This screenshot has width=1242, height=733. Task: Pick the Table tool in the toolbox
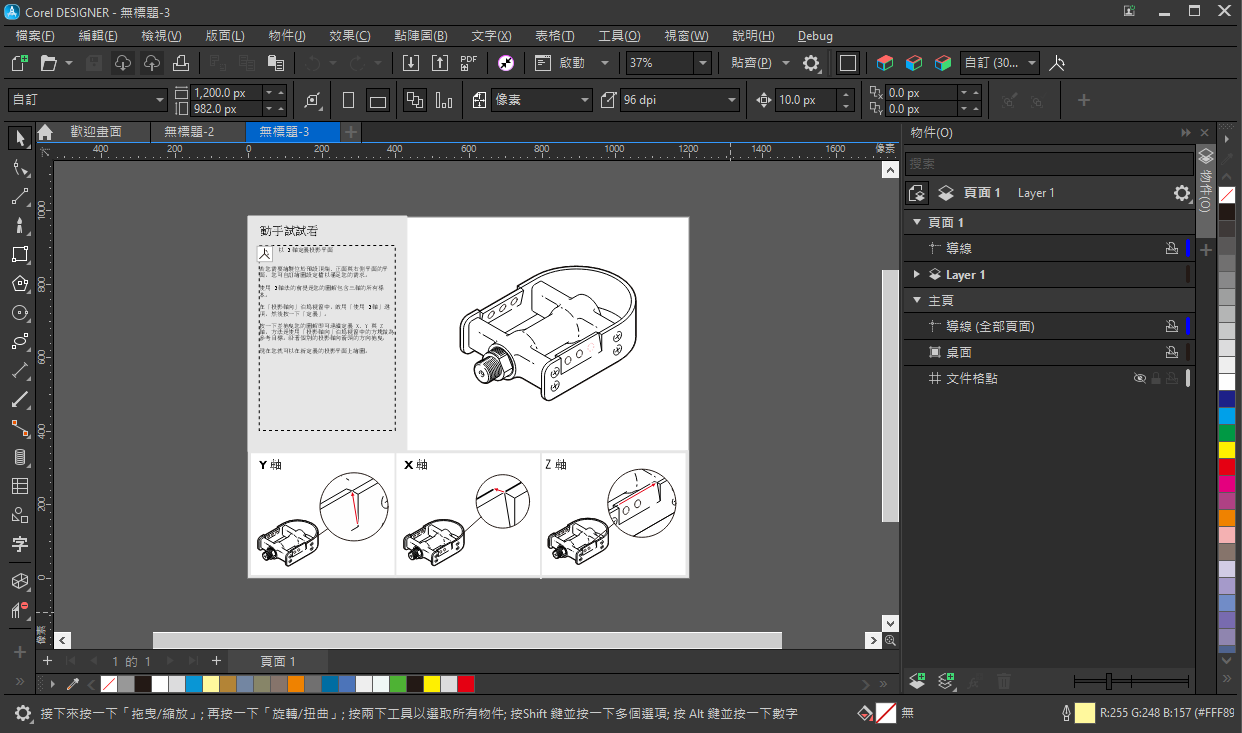tap(19, 486)
